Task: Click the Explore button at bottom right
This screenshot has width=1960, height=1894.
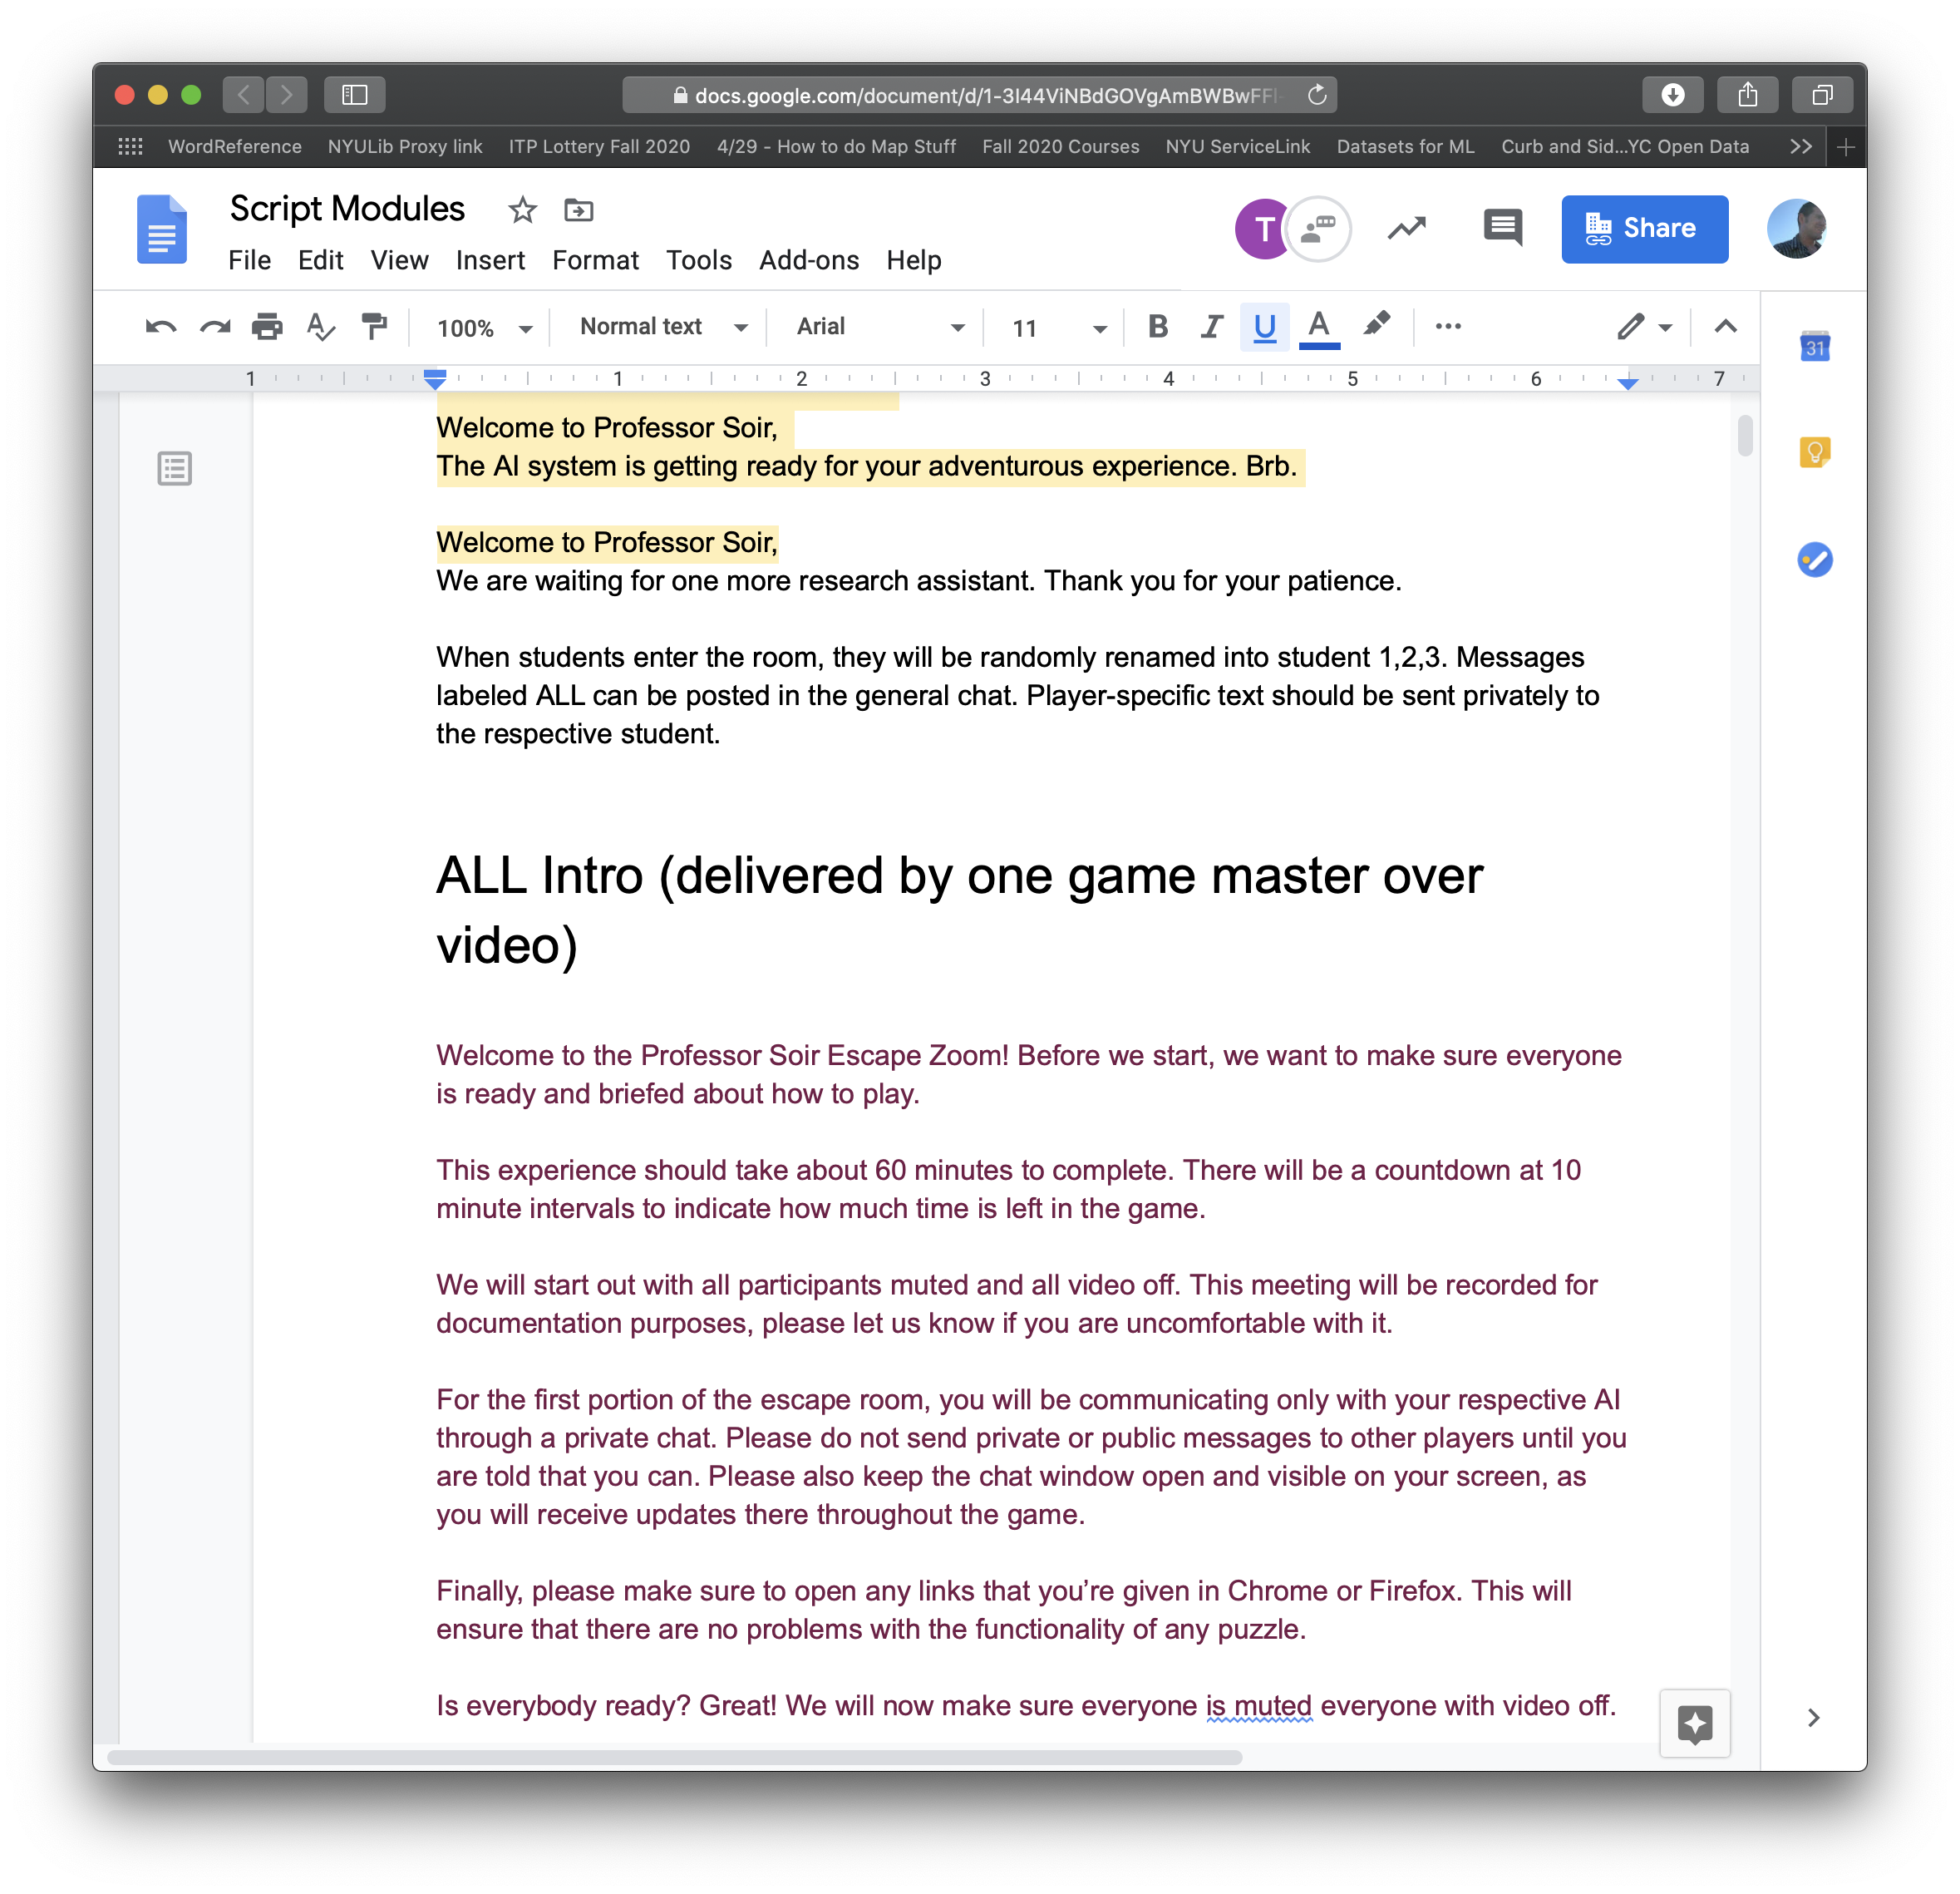Action: pyautogui.click(x=1694, y=1723)
